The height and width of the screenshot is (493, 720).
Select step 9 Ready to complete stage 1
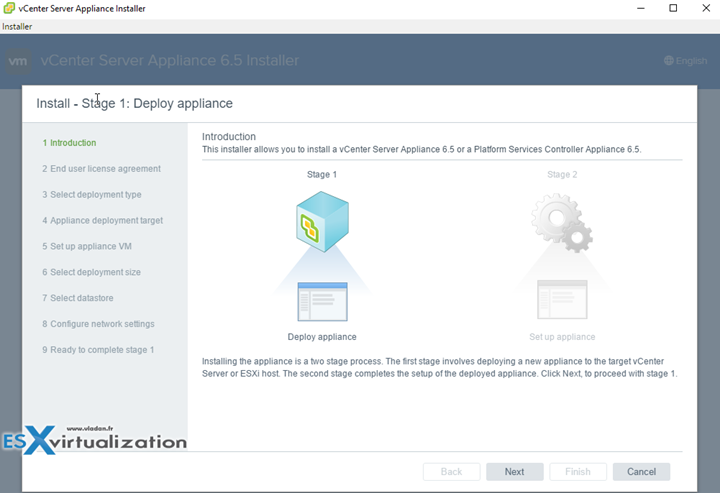[98, 350]
